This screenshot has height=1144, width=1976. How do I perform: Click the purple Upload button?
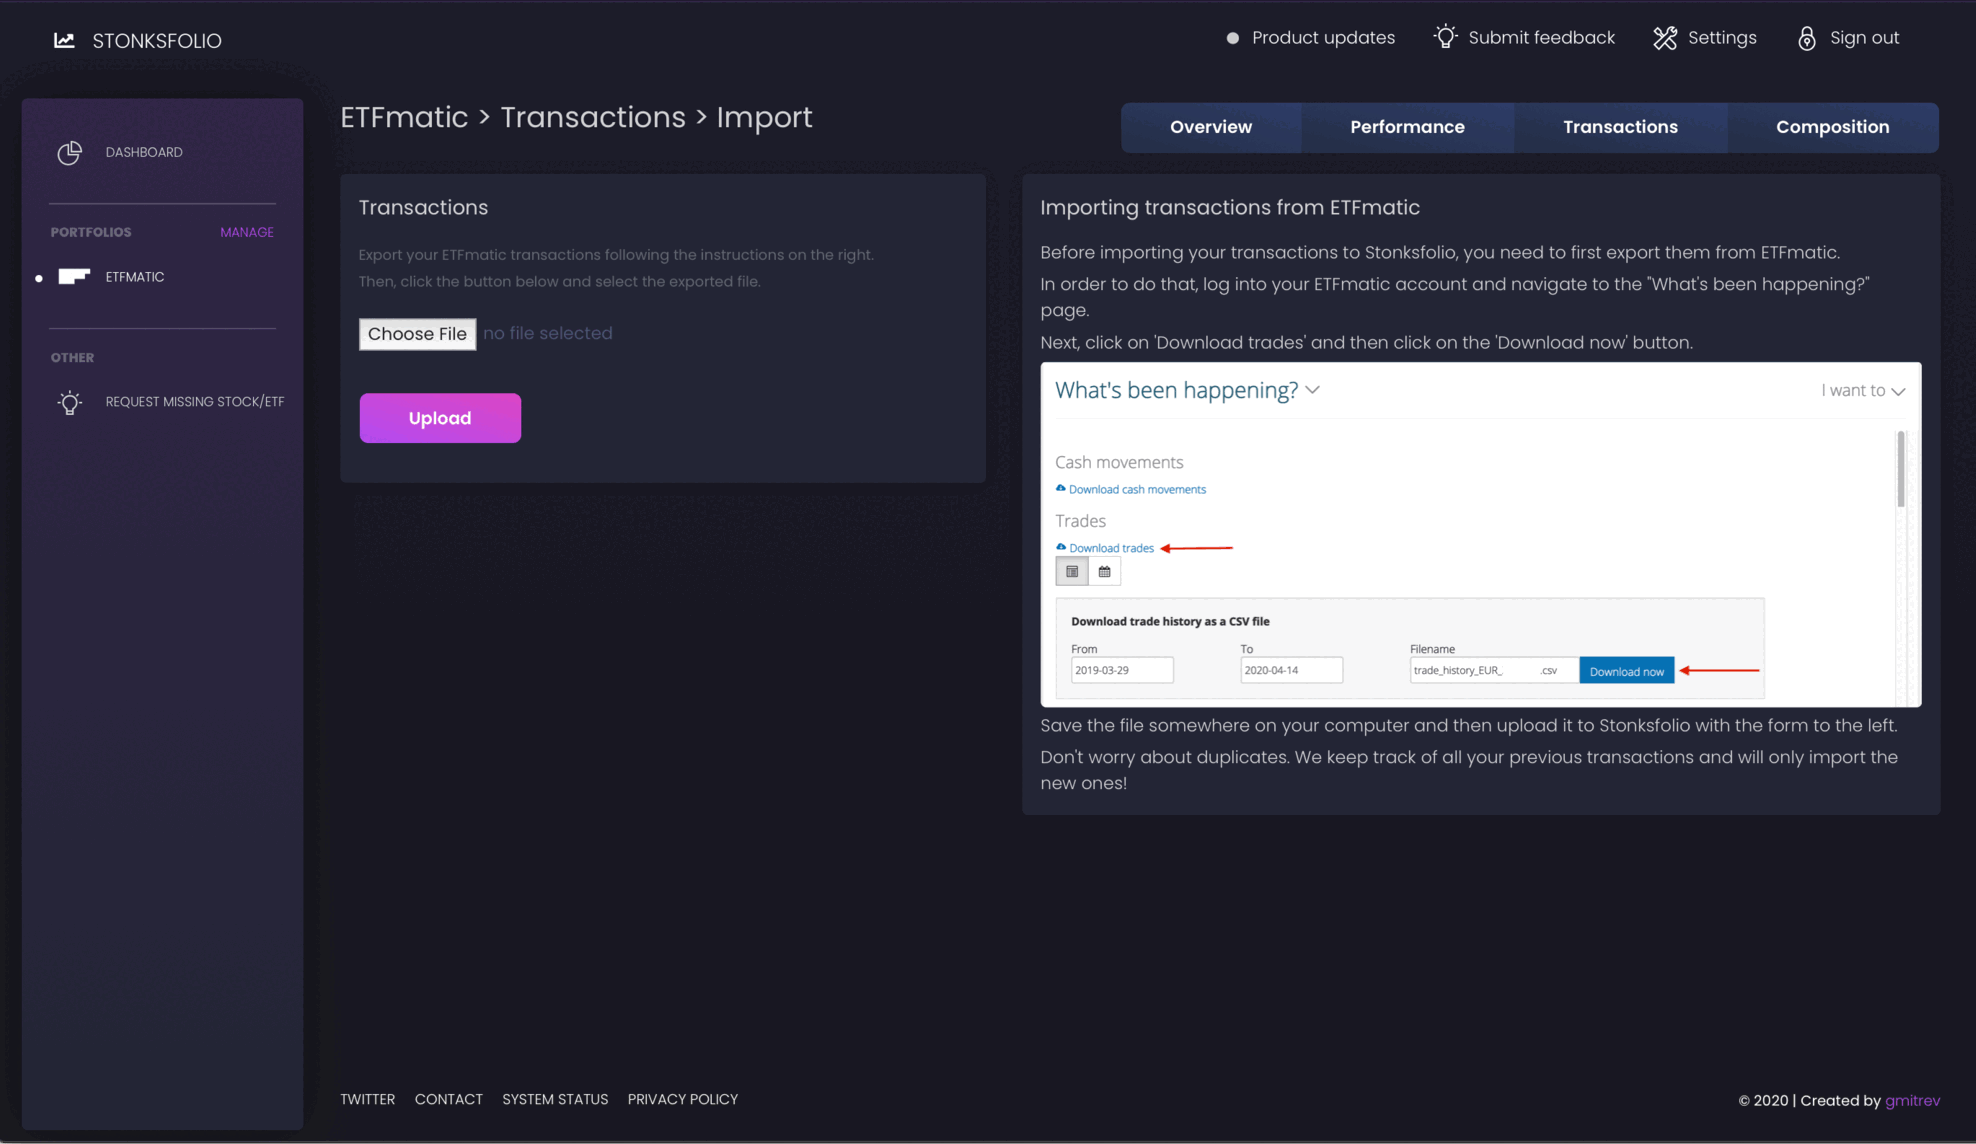(440, 418)
